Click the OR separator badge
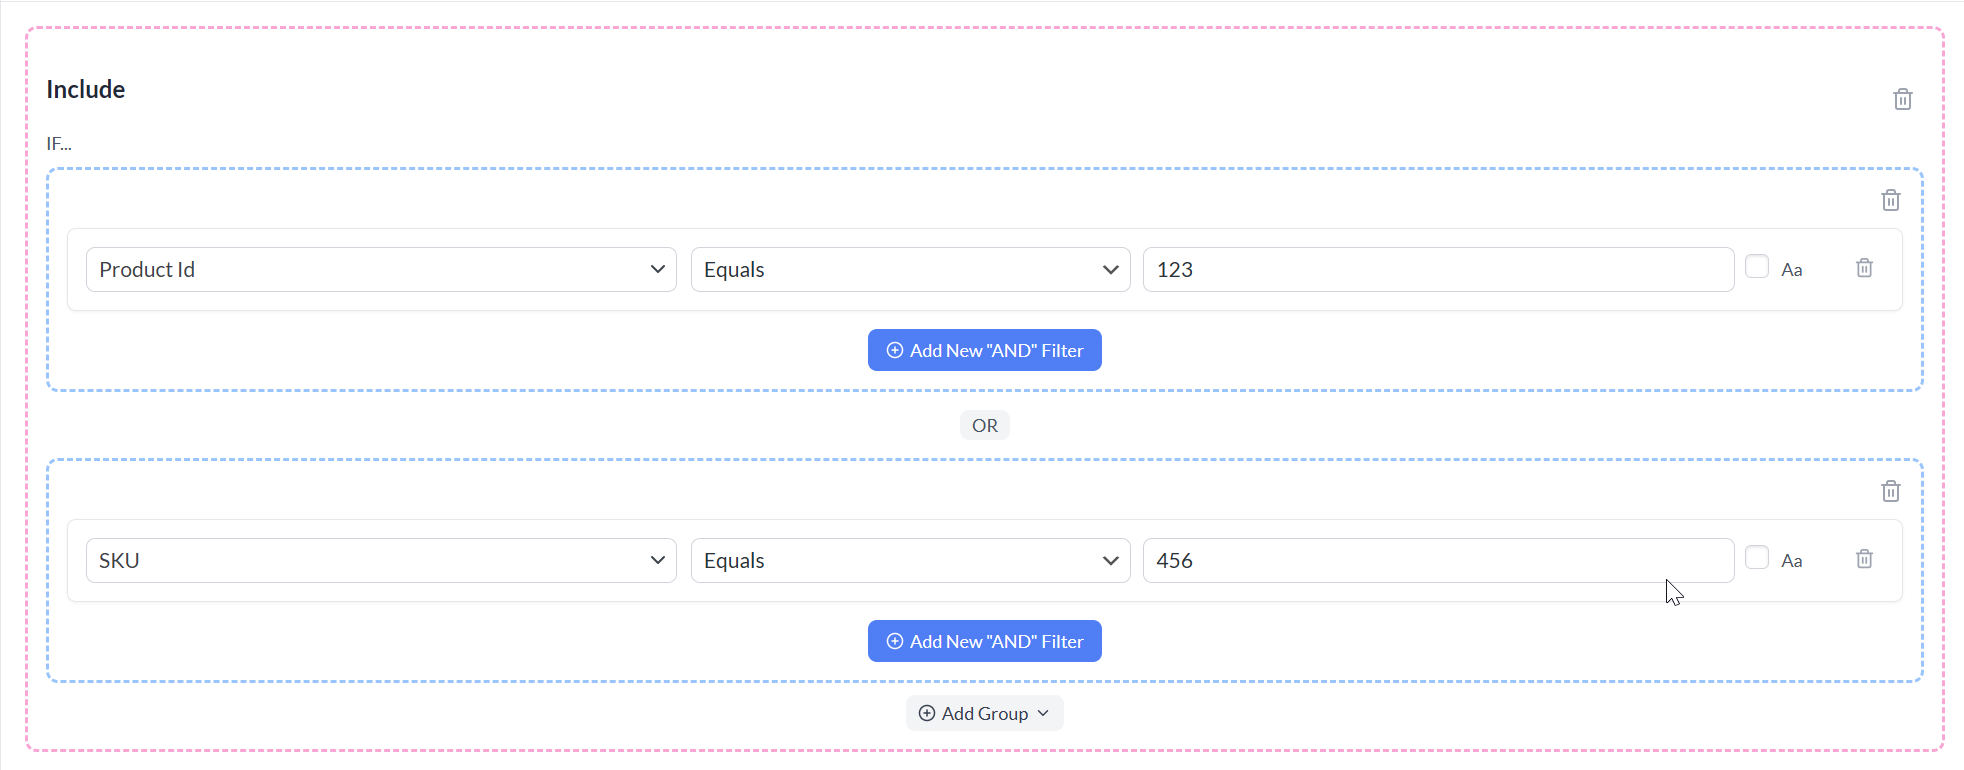1964x770 pixels. [x=984, y=425]
